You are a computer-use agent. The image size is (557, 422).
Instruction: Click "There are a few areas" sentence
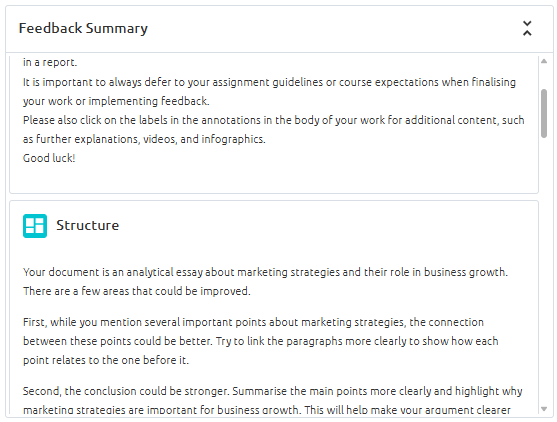(x=137, y=291)
